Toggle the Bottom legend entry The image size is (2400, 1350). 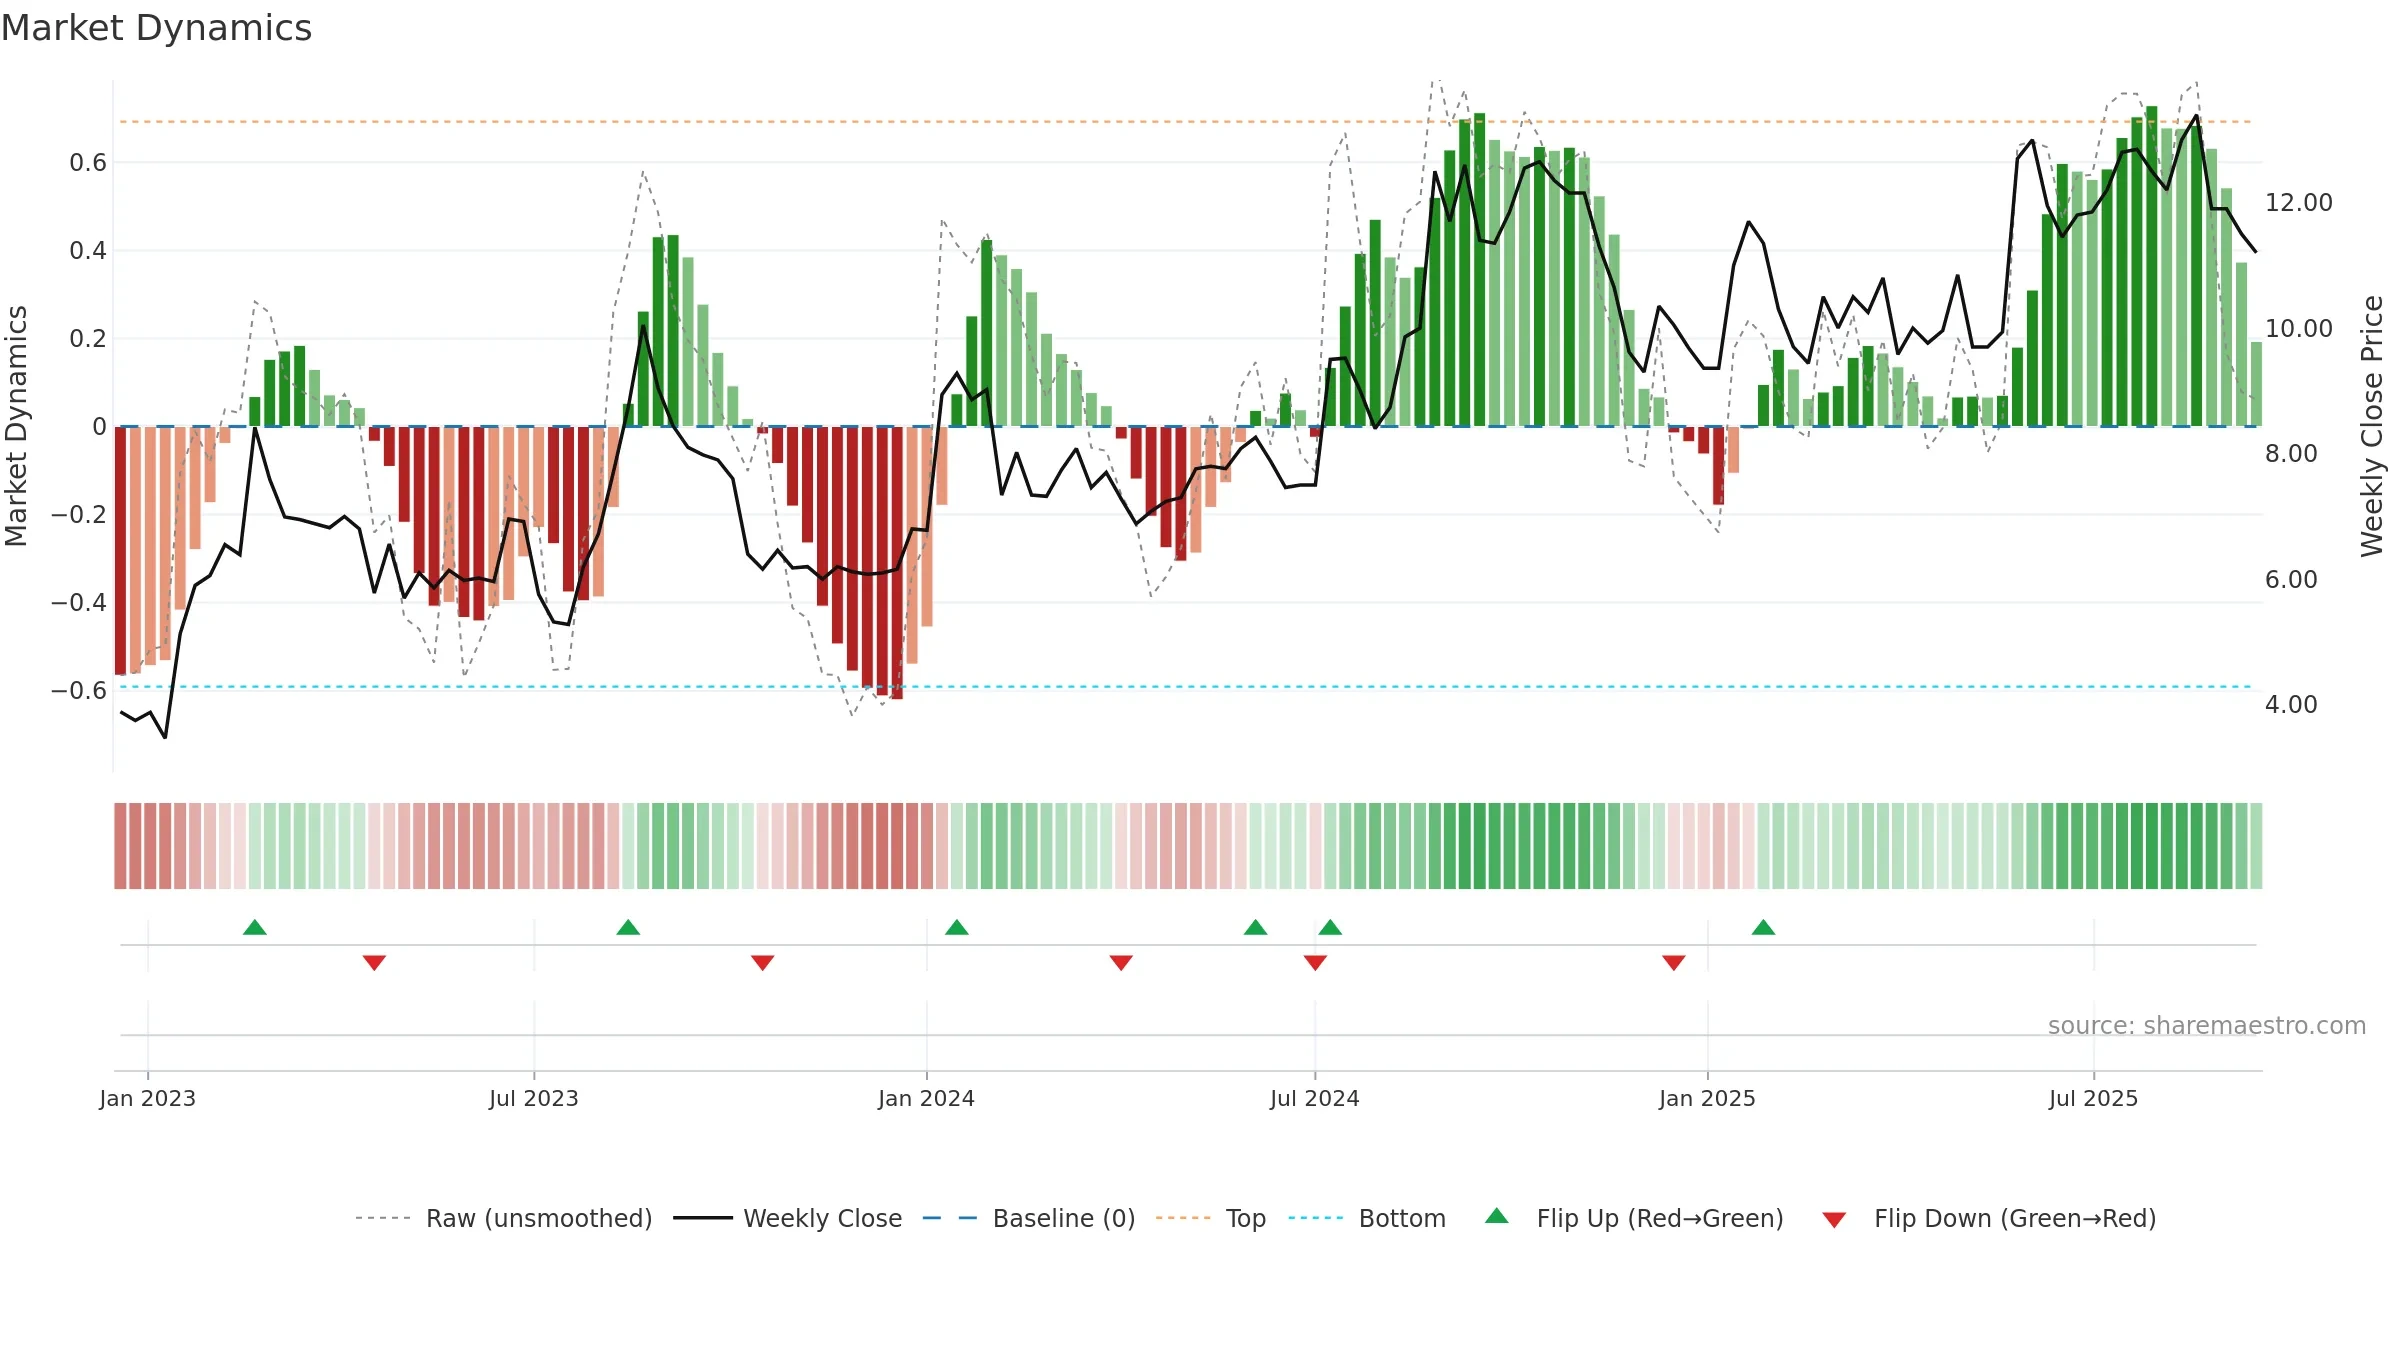coord(1367,1218)
